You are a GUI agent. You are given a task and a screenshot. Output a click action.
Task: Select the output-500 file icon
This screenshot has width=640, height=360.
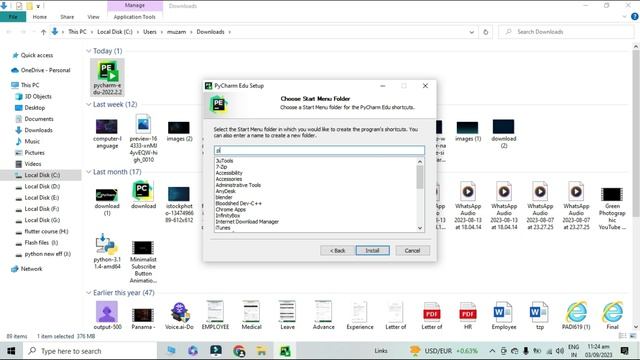107,312
